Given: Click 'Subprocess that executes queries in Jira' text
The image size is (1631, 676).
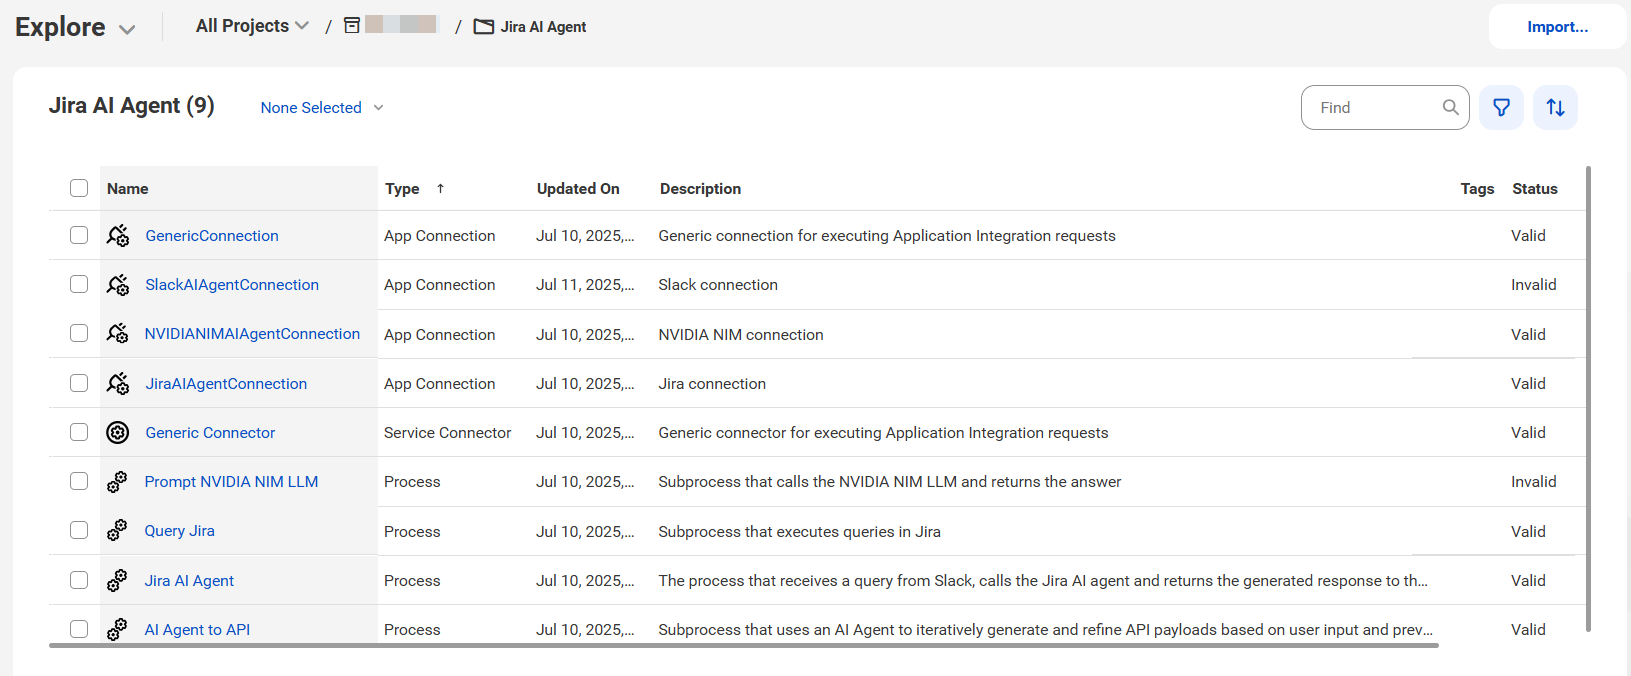Looking at the screenshot, I should coord(799,531).
